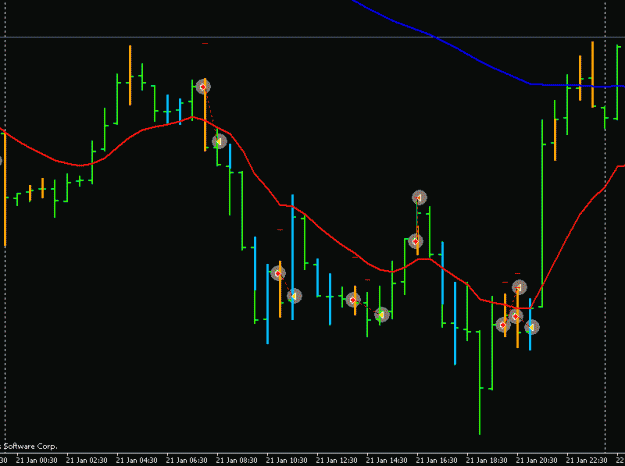Viewport: 625px width, 466px height.
Task: Click the '21 Jan 14:30' time label
Action: tap(387, 460)
